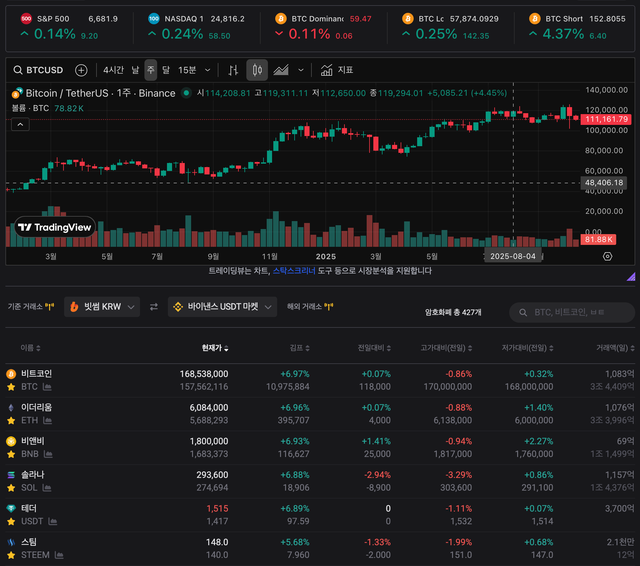Open chart icon beside USDT
Image resolution: width=640 pixels, height=566 pixels.
click(52, 522)
